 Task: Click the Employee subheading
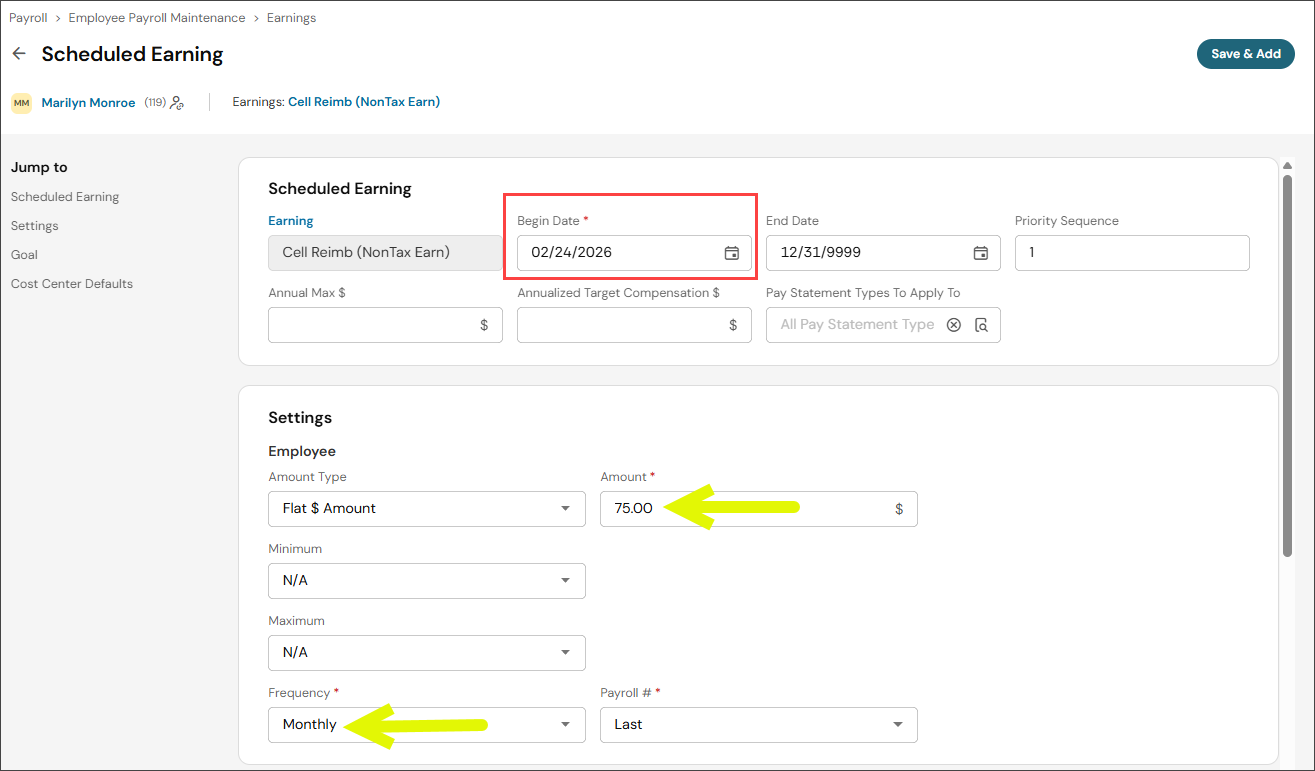click(302, 451)
